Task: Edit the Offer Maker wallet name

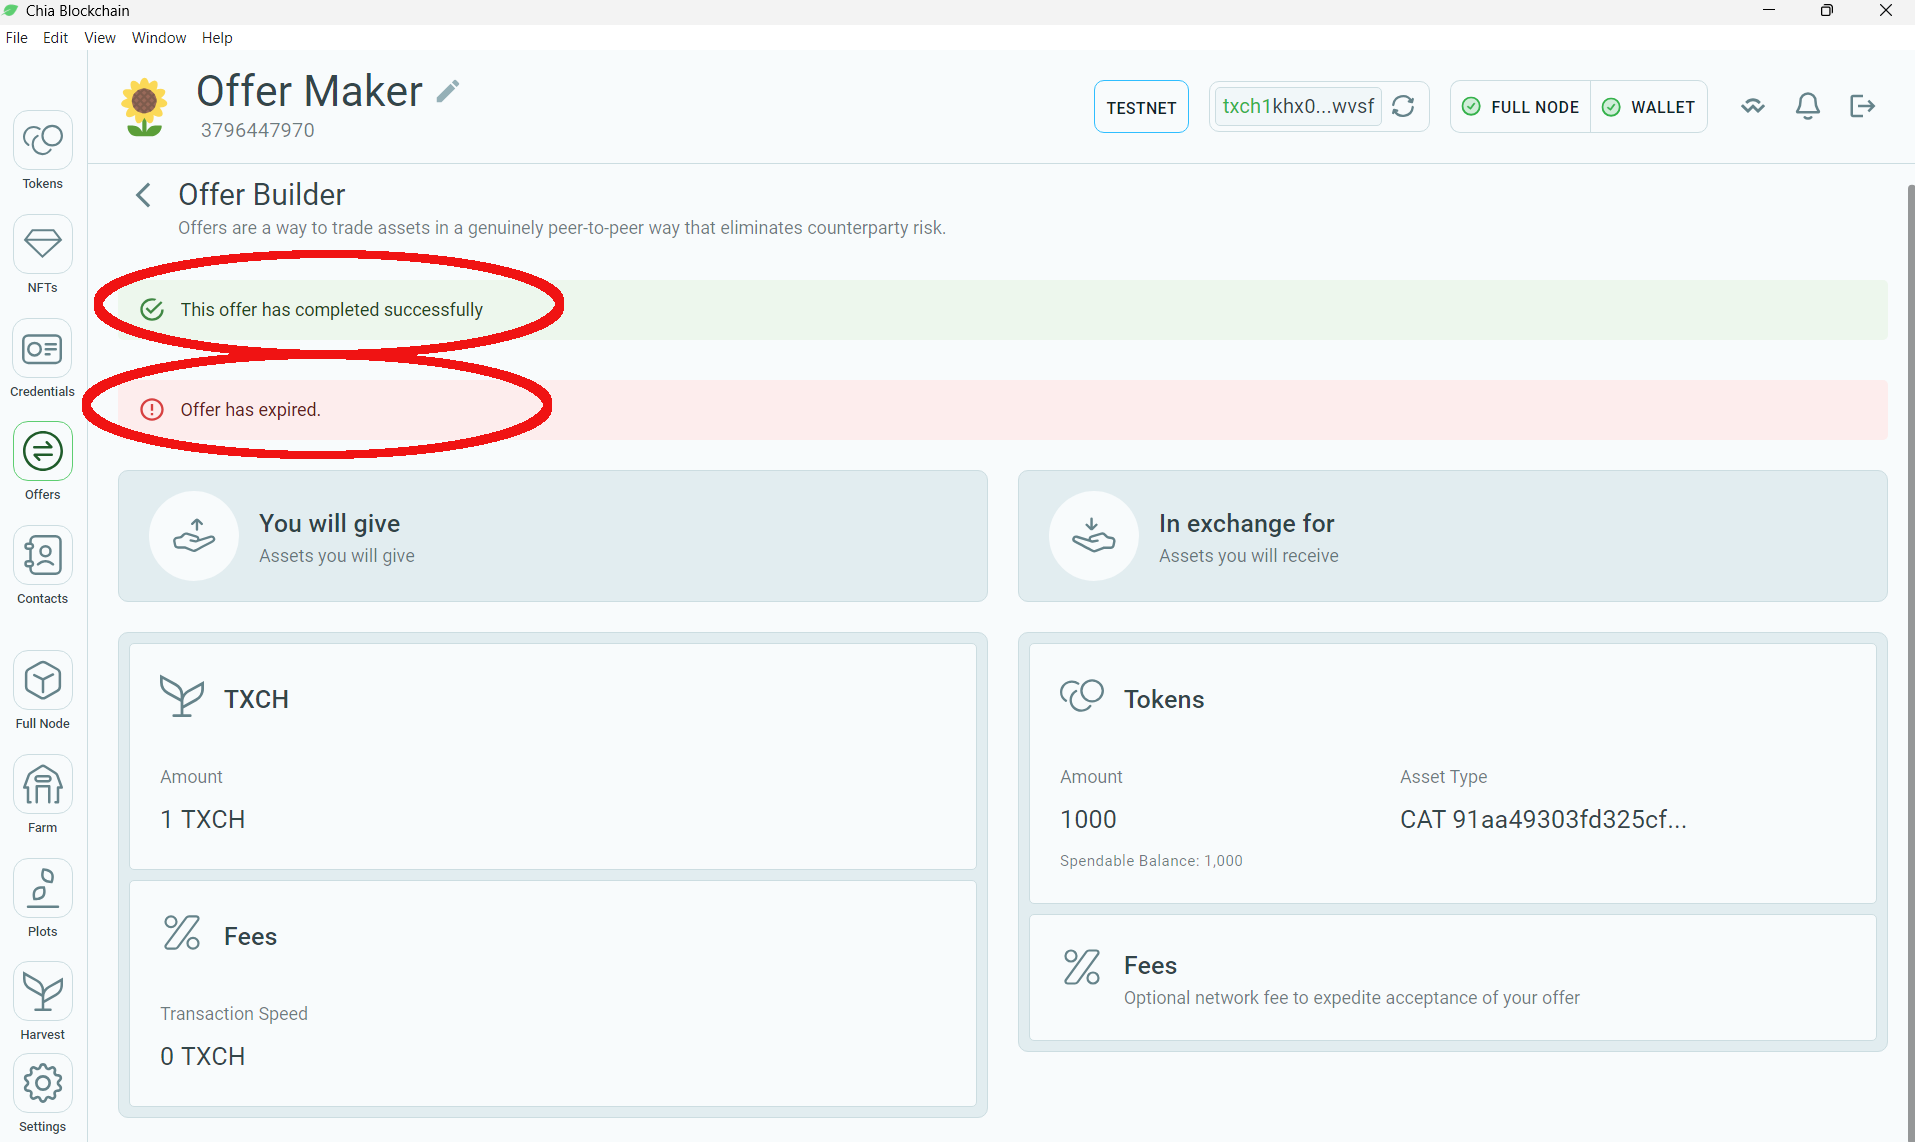Action: (449, 90)
